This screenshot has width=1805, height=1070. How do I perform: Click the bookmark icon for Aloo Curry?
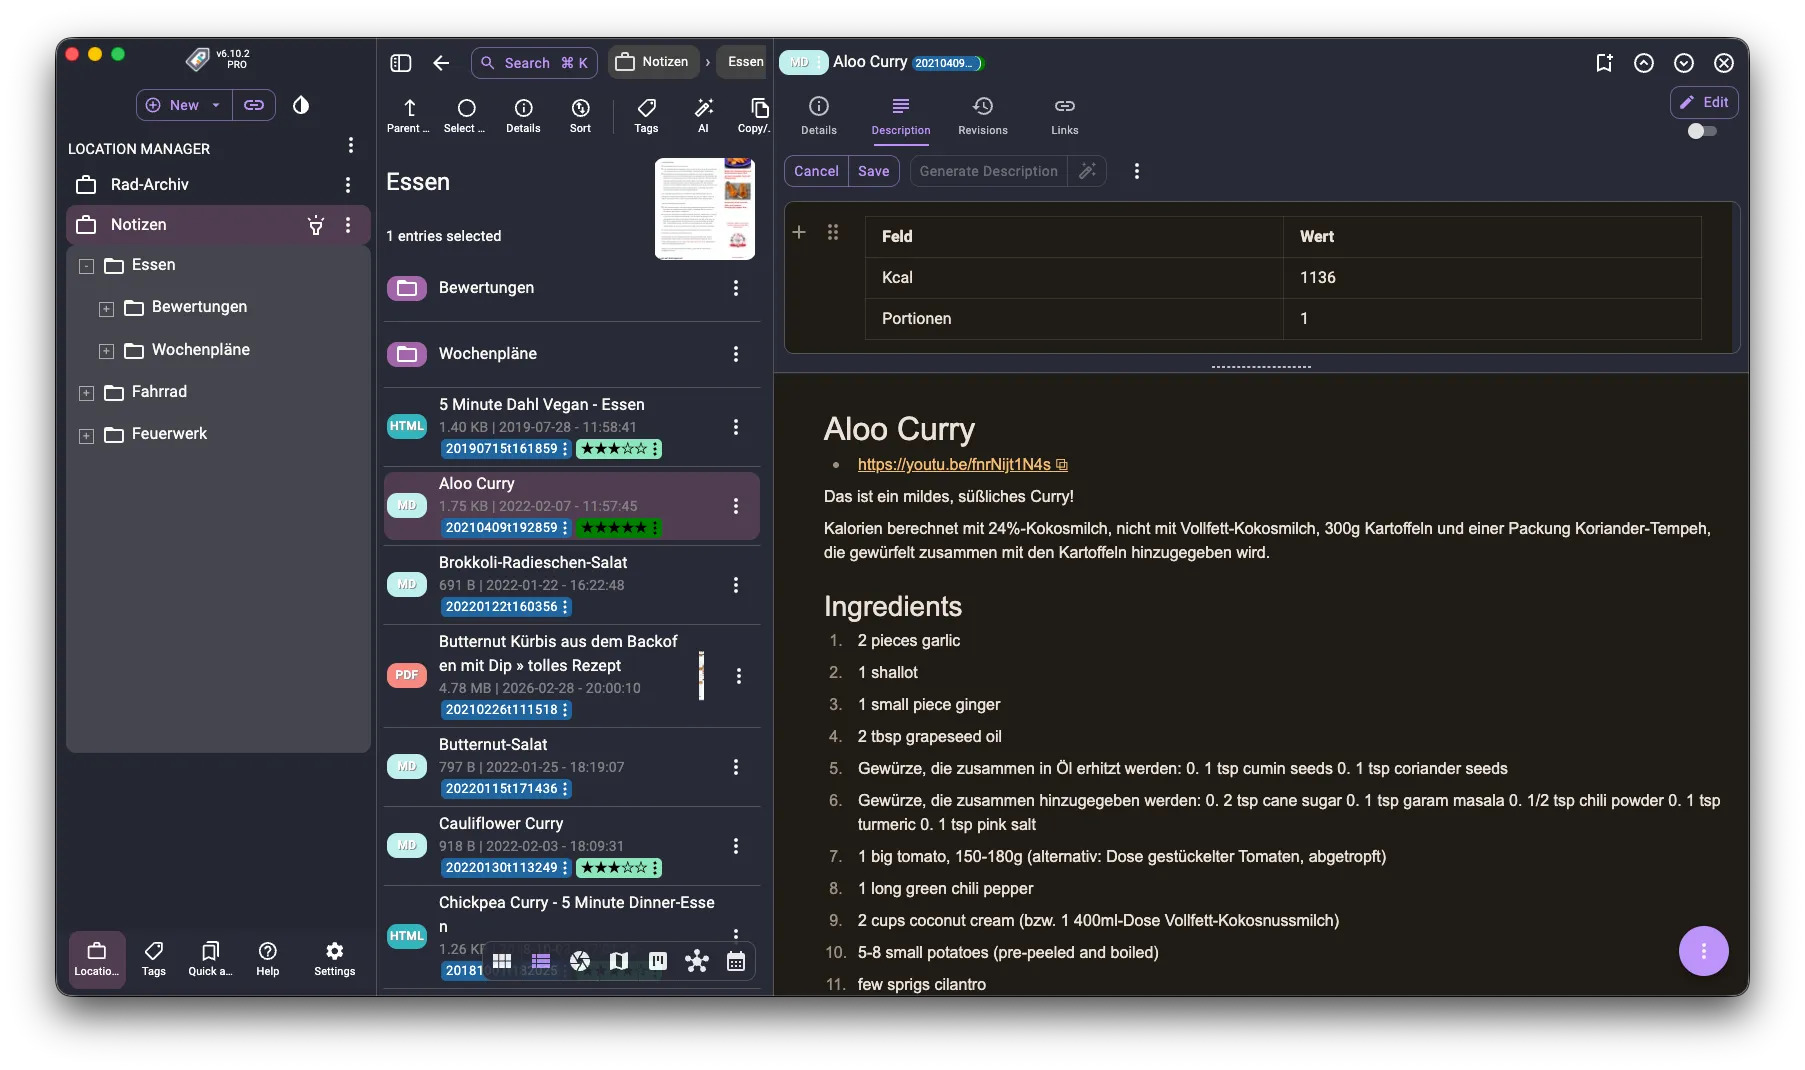tap(1604, 63)
